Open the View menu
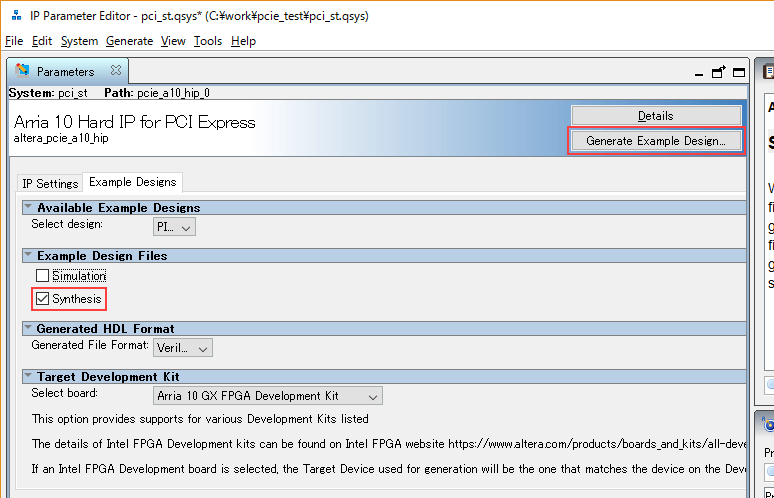Screen dimensions: 774x498 173,41
